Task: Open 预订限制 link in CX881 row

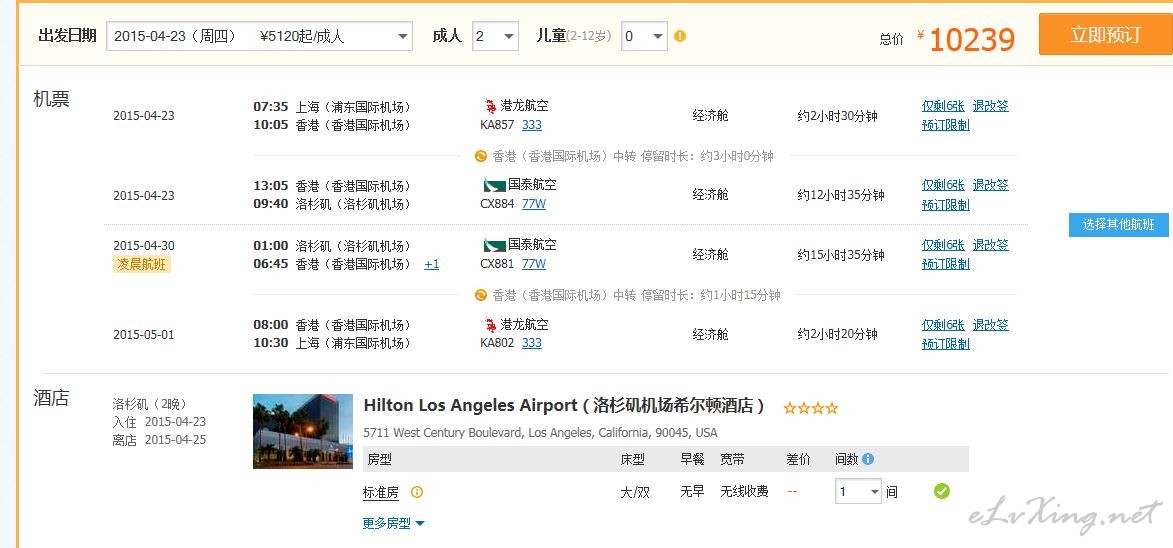Action: click(x=946, y=264)
